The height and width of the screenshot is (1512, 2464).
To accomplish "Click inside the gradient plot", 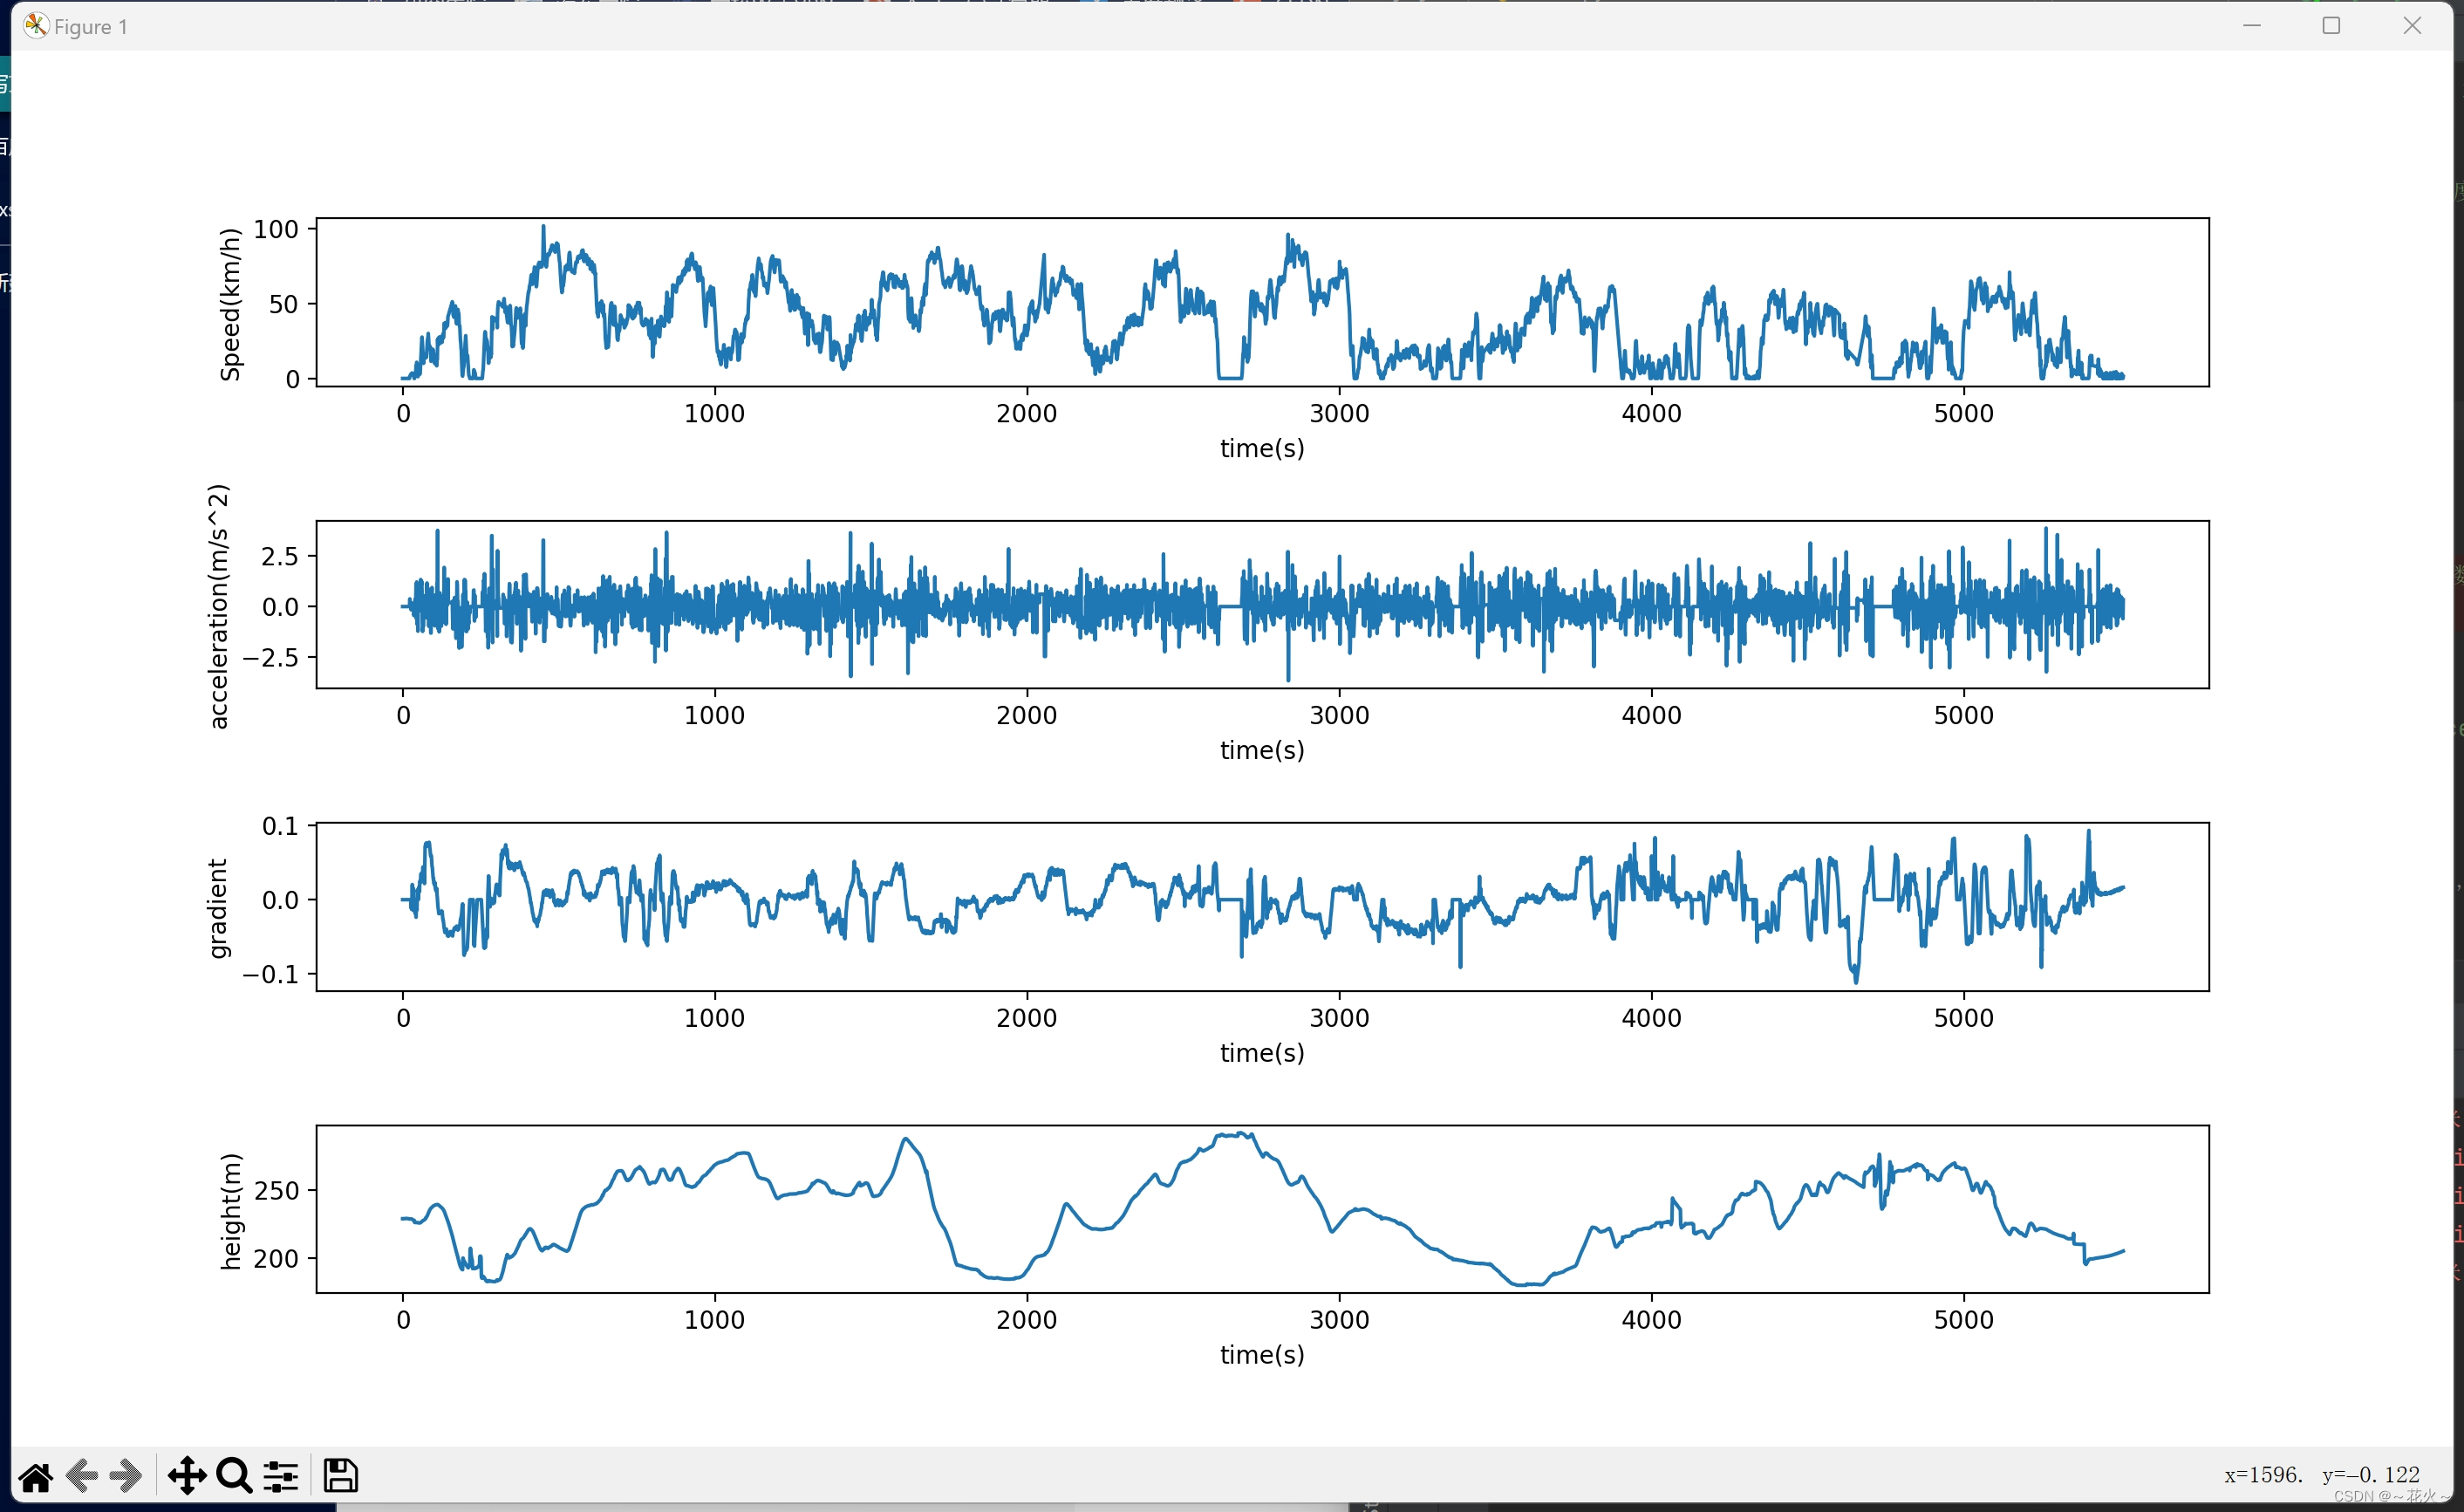I will coord(1262,906).
